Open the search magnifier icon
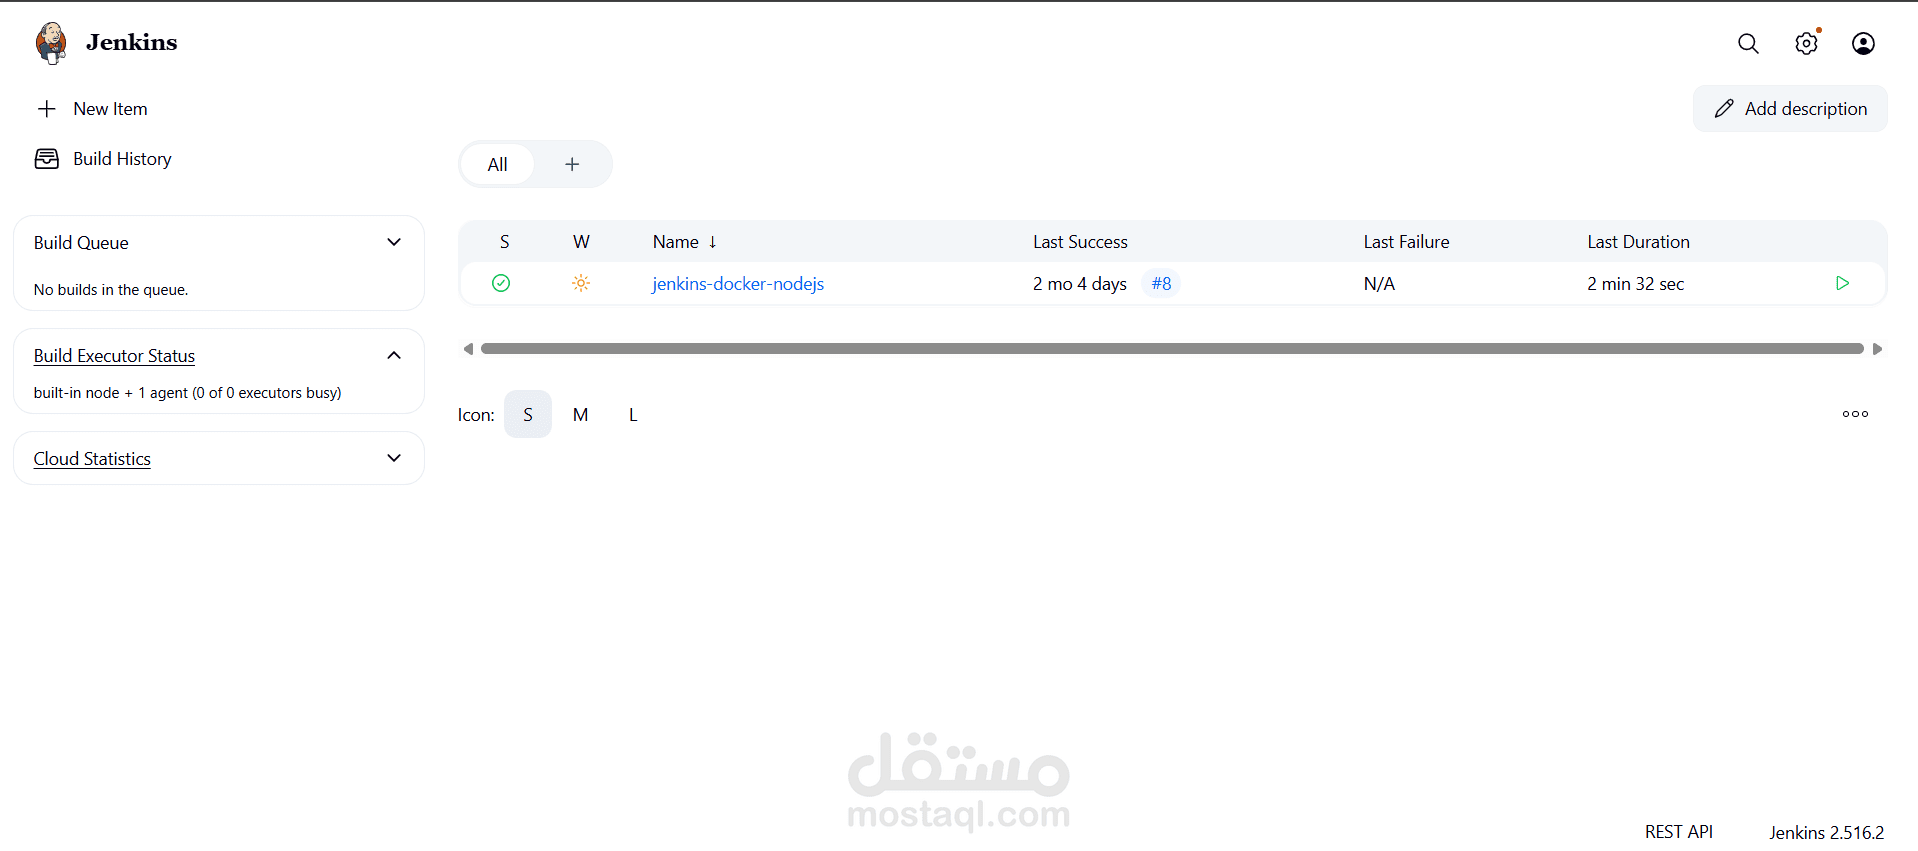This screenshot has width=1918, height=851. 1748,43
